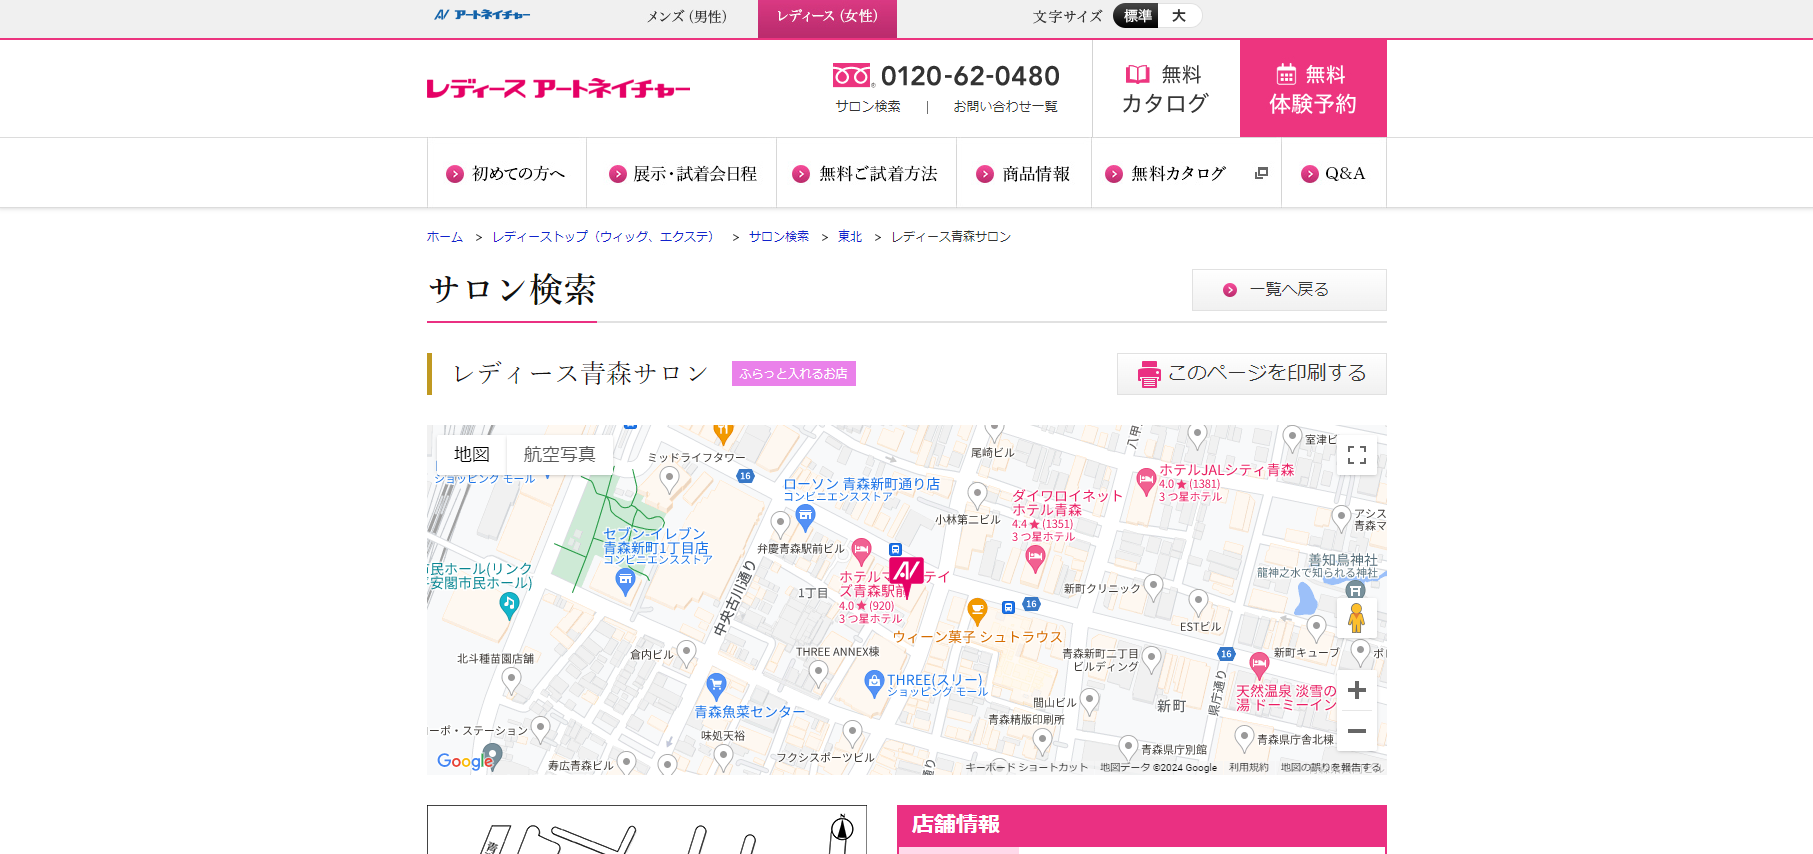Click the ホテルJALシティ青森 hotel marker
The width and height of the screenshot is (1813, 854).
point(1146,481)
